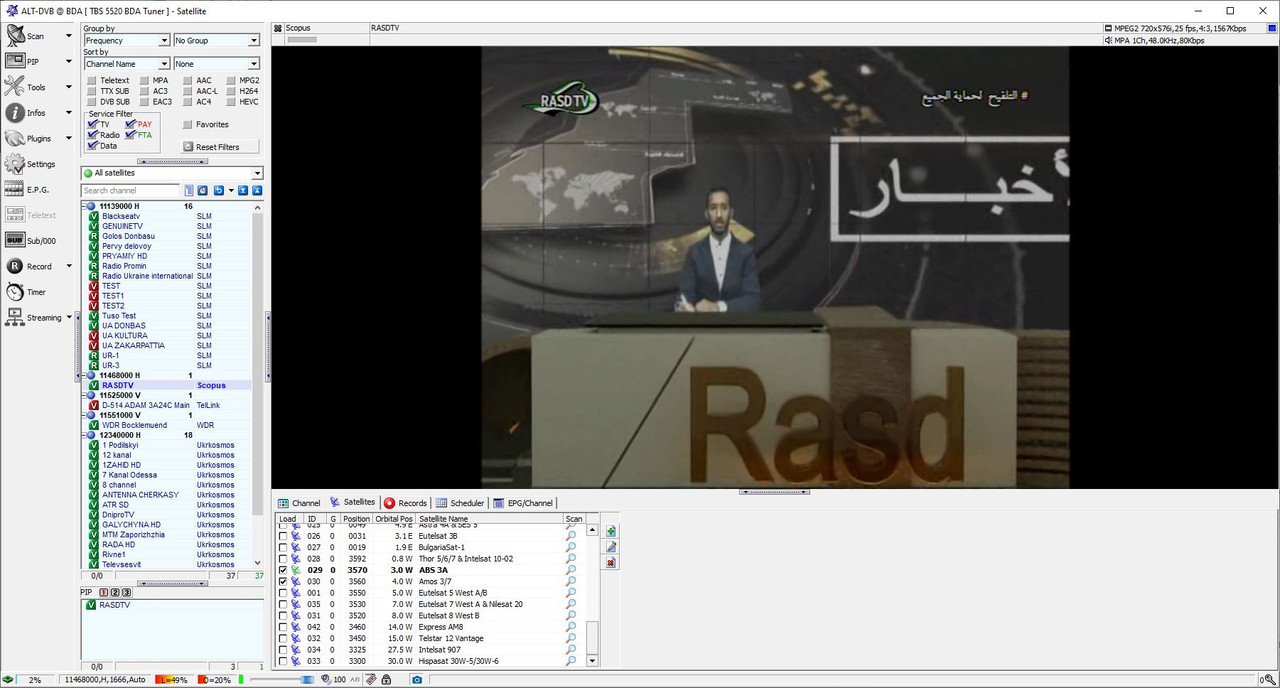Expand the Record dropdown arrow
Screen dimensions: 1280x688
coord(69,266)
